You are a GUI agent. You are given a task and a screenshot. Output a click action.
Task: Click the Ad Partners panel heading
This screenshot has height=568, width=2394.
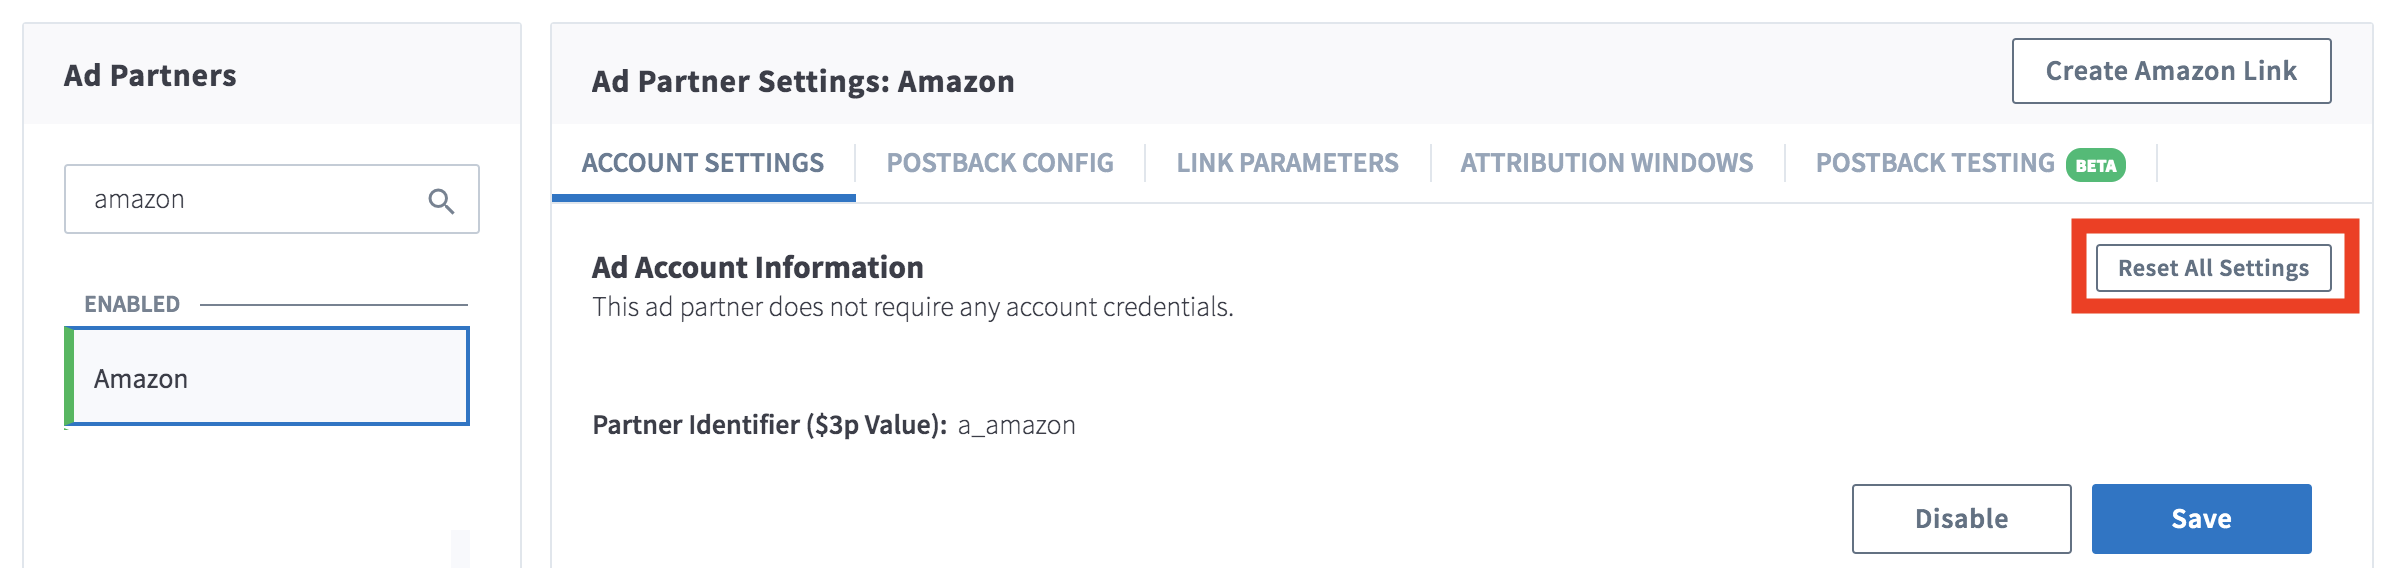click(150, 76)
